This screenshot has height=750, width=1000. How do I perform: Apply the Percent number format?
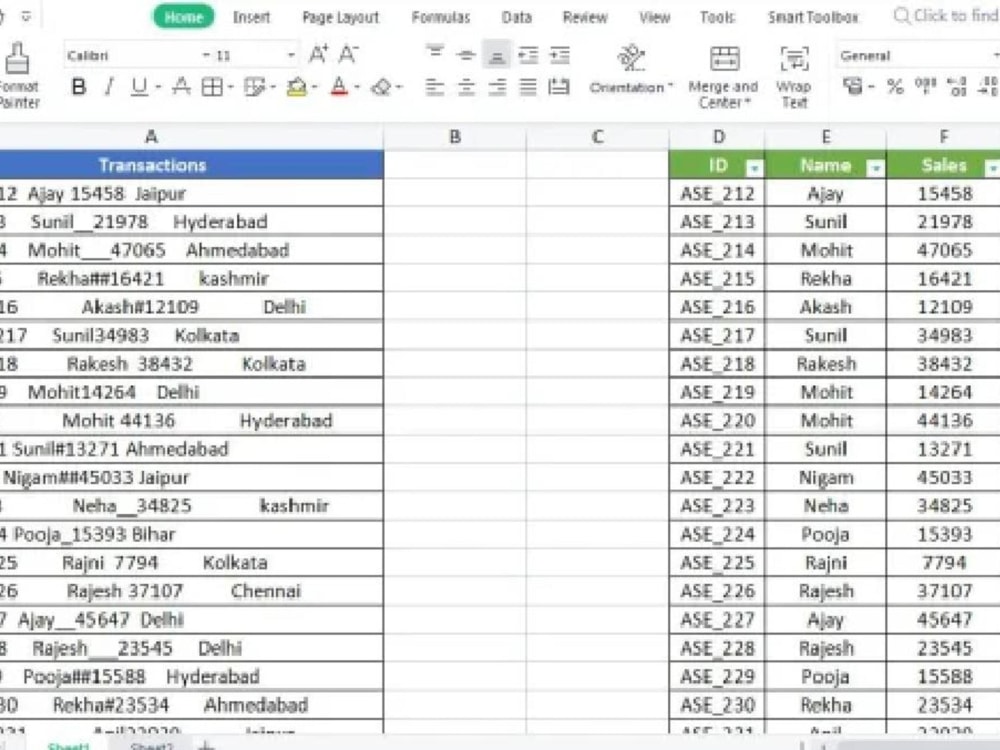pos(895,88)
